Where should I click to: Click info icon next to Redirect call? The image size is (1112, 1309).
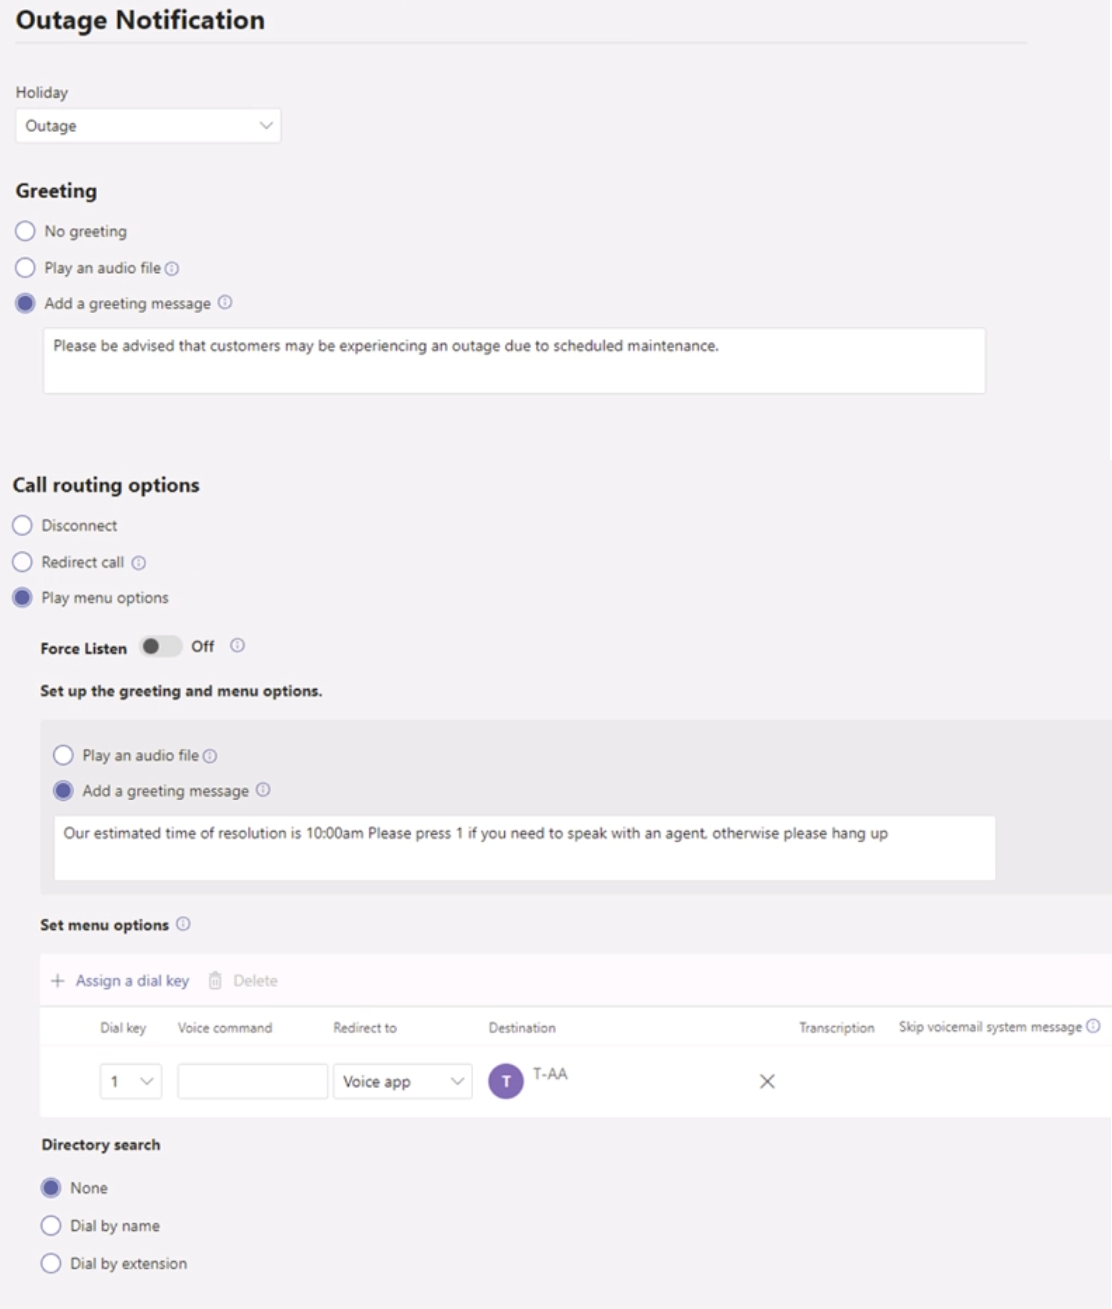click(139, 563)
